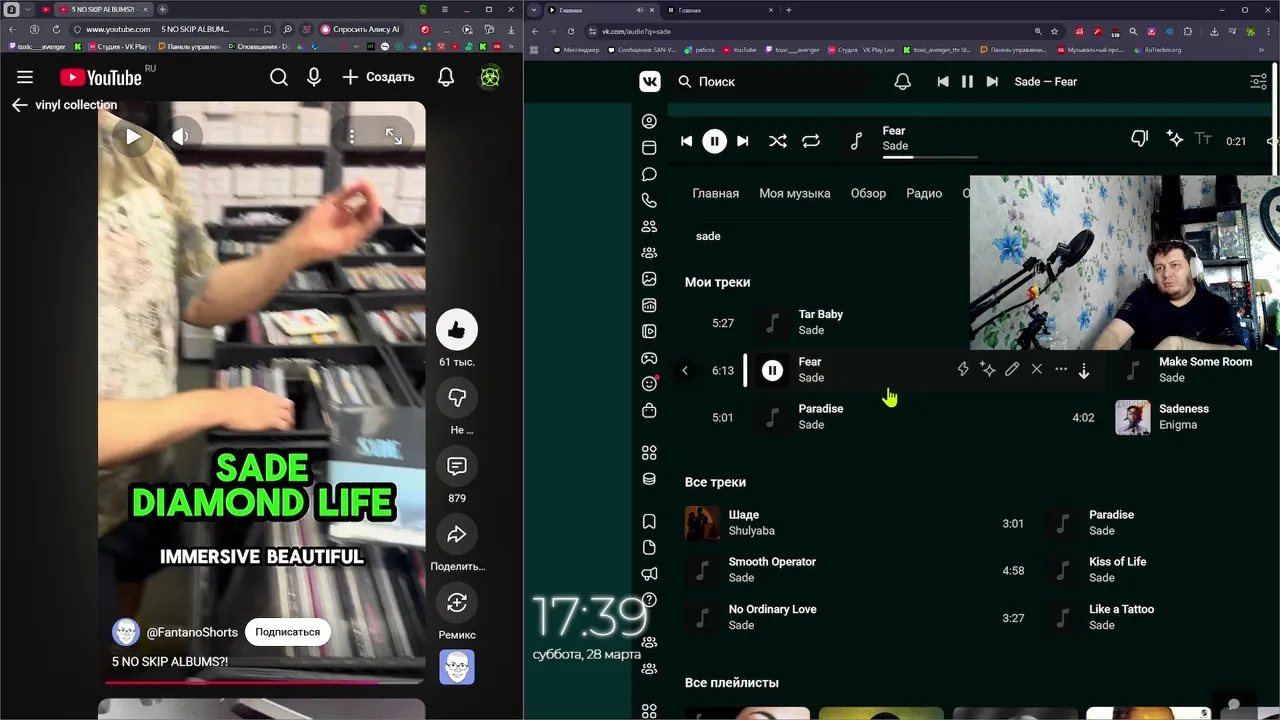Expand YouTube short to fullscreen
The height and width of the screenshot is (720, 1280).
click(394, 137)
